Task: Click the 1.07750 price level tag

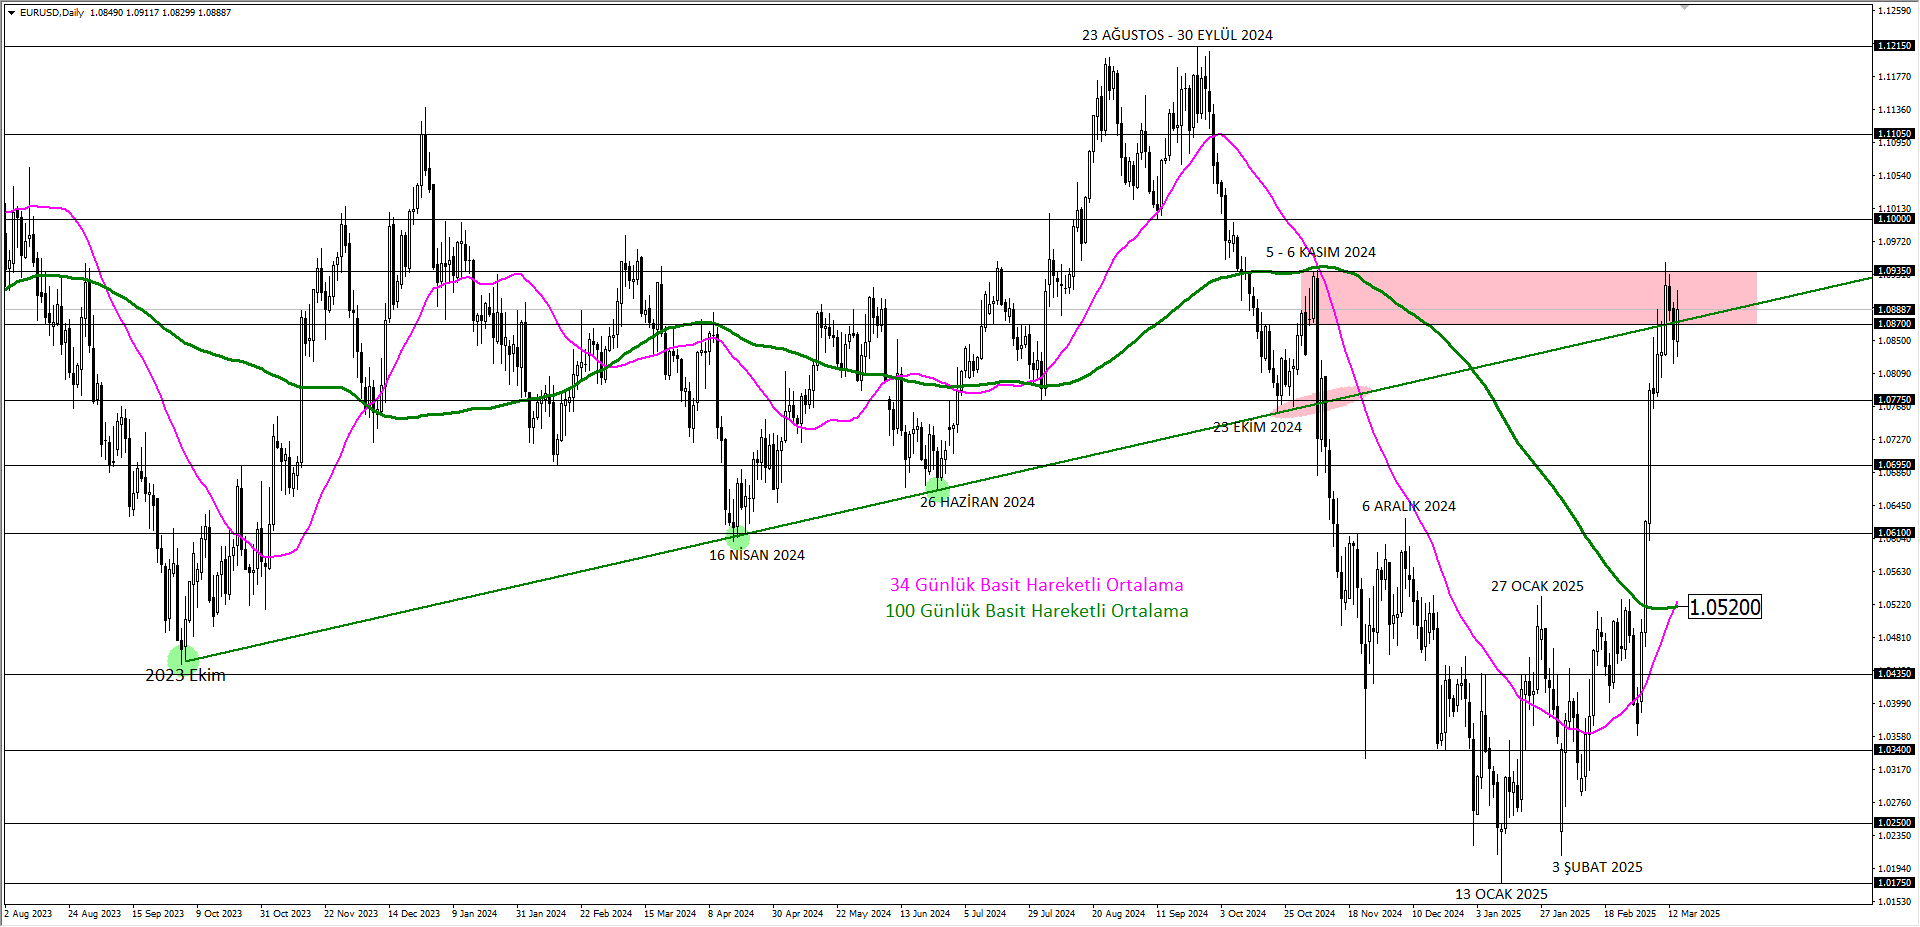Action: pyautogui.click(x=1894, y=400)
